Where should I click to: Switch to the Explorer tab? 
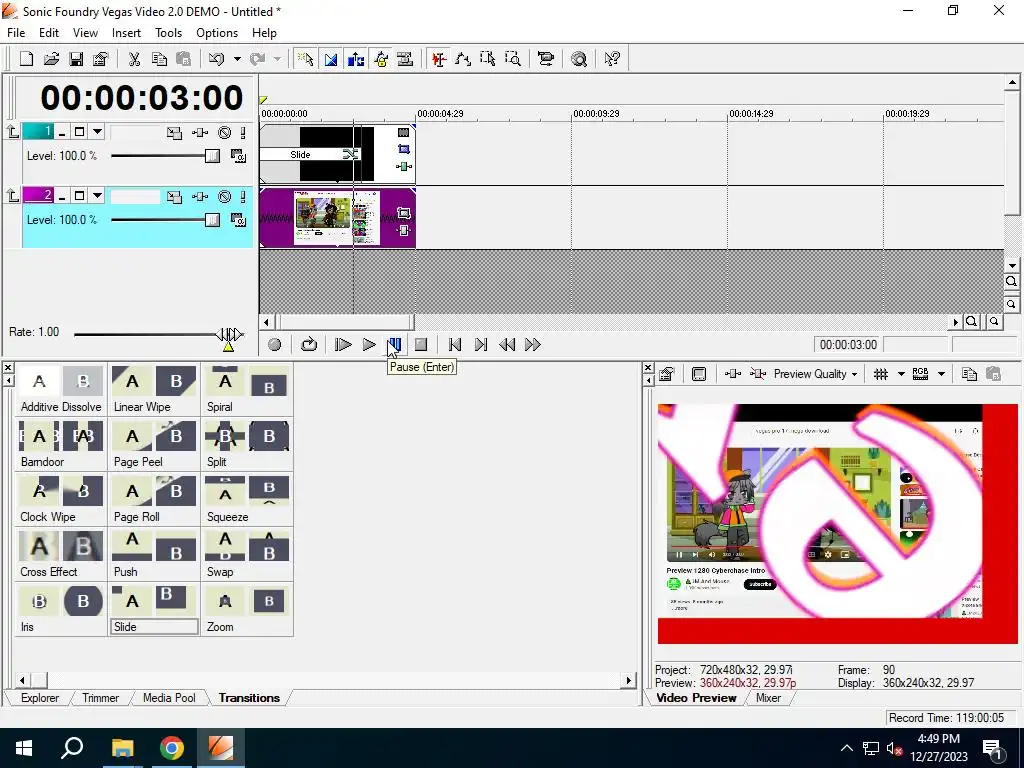(x=39, y=698)
